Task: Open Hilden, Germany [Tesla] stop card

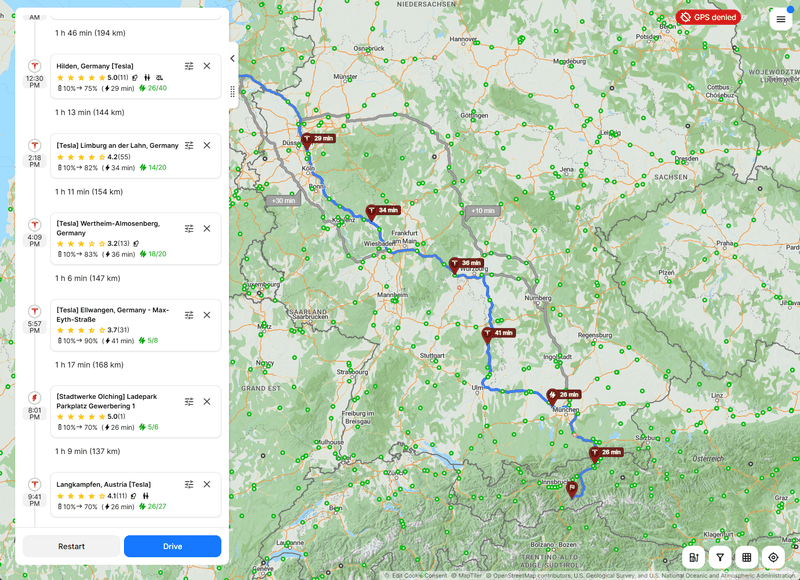Action: click(x=136, y=77)
